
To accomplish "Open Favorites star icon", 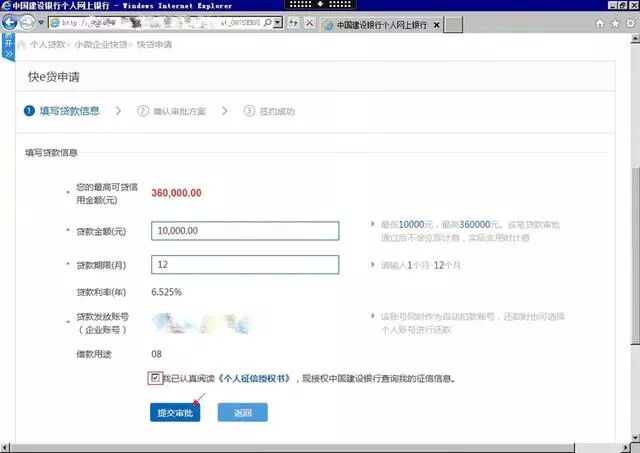I will (x=615, y=24).
